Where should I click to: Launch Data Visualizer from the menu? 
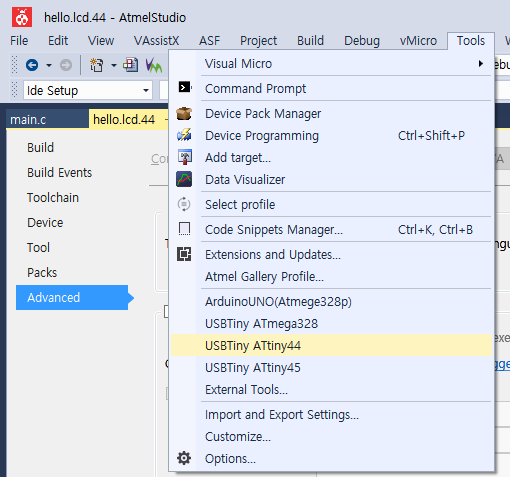pos(331,179)
